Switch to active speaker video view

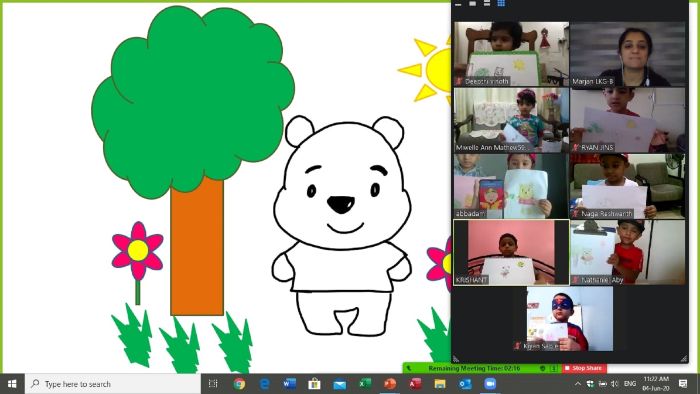[x=472, y=4]
